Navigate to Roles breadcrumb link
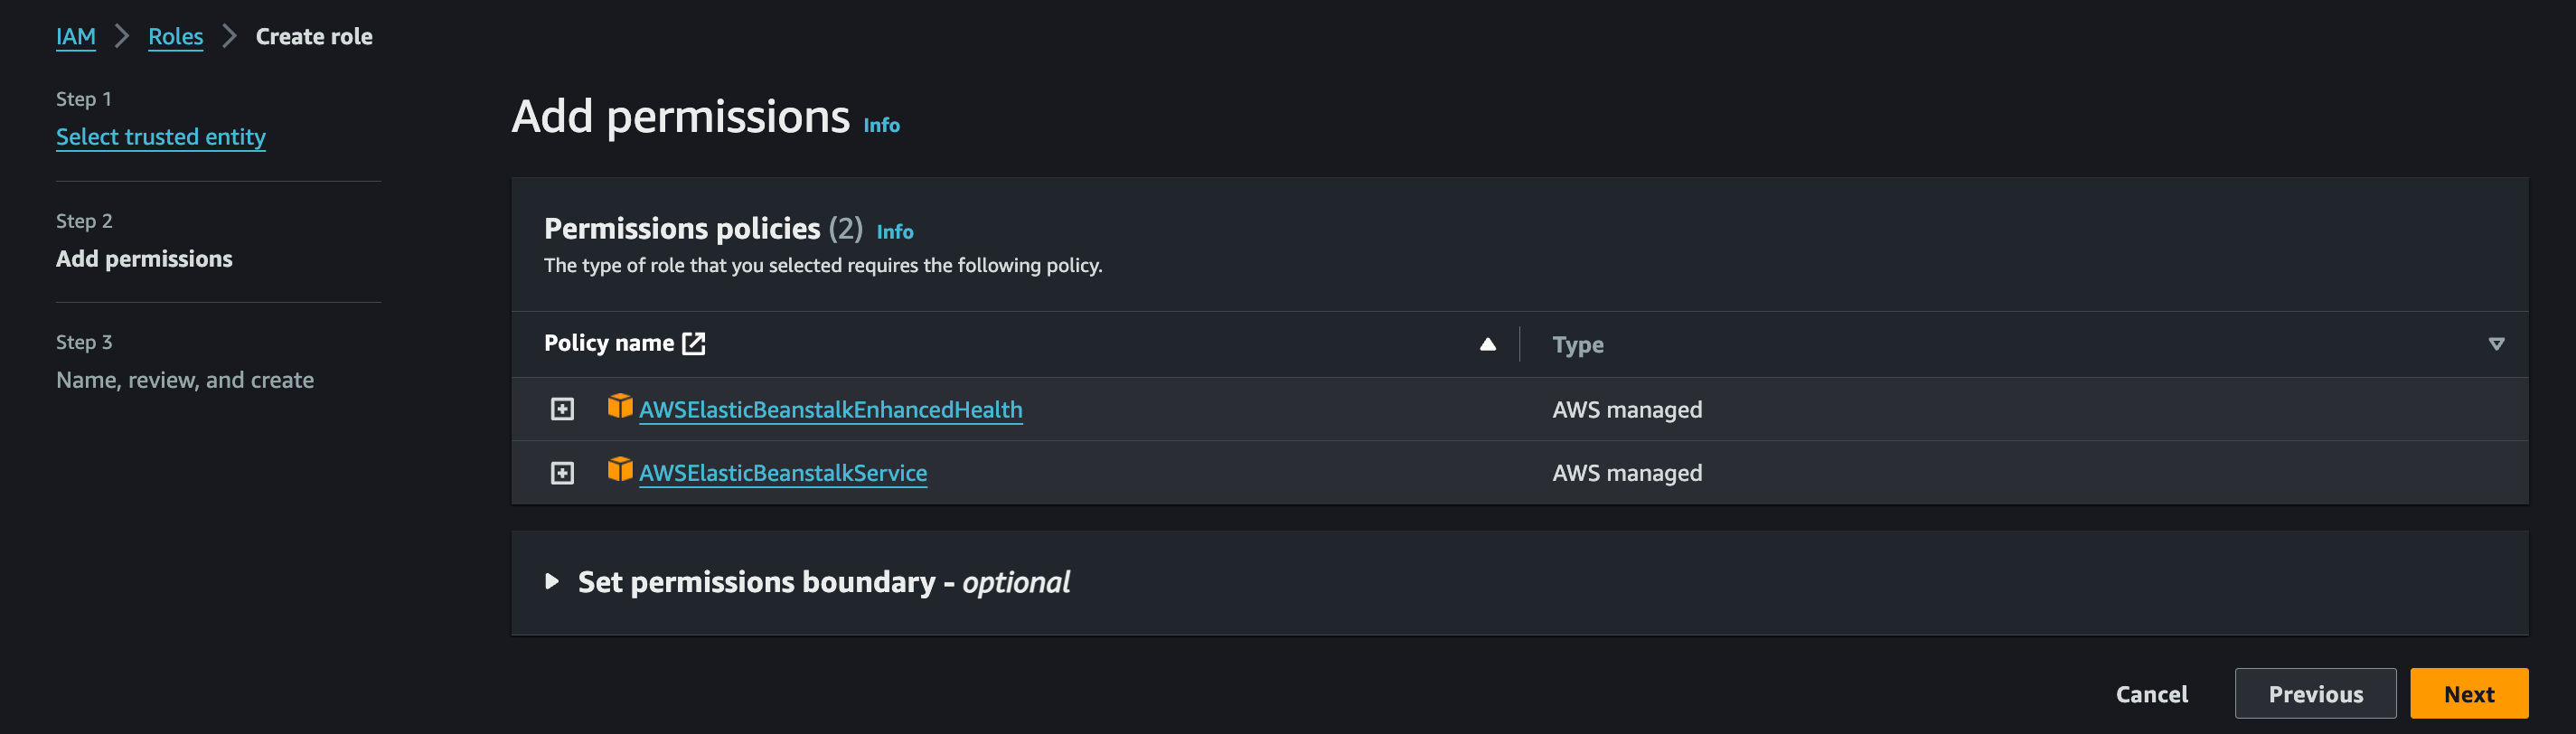Image resolution: width=2576 pixels, height=734 pixels. (x=176, y=37)
